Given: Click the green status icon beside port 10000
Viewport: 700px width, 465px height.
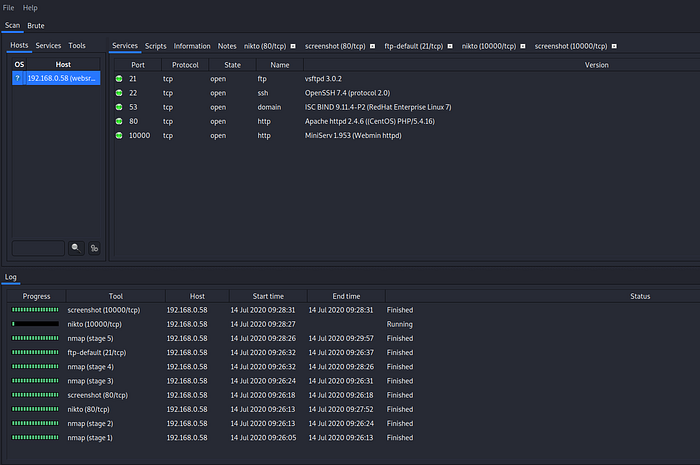Looking at the screenshot, I should 119,135.
